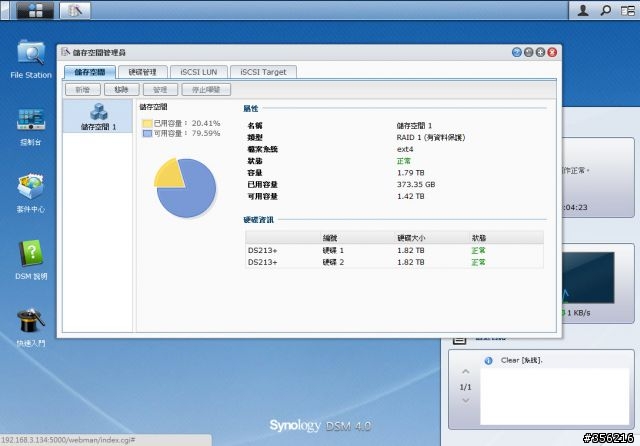
Task: Click the RAID 1 type value
Action: (431, 138)
